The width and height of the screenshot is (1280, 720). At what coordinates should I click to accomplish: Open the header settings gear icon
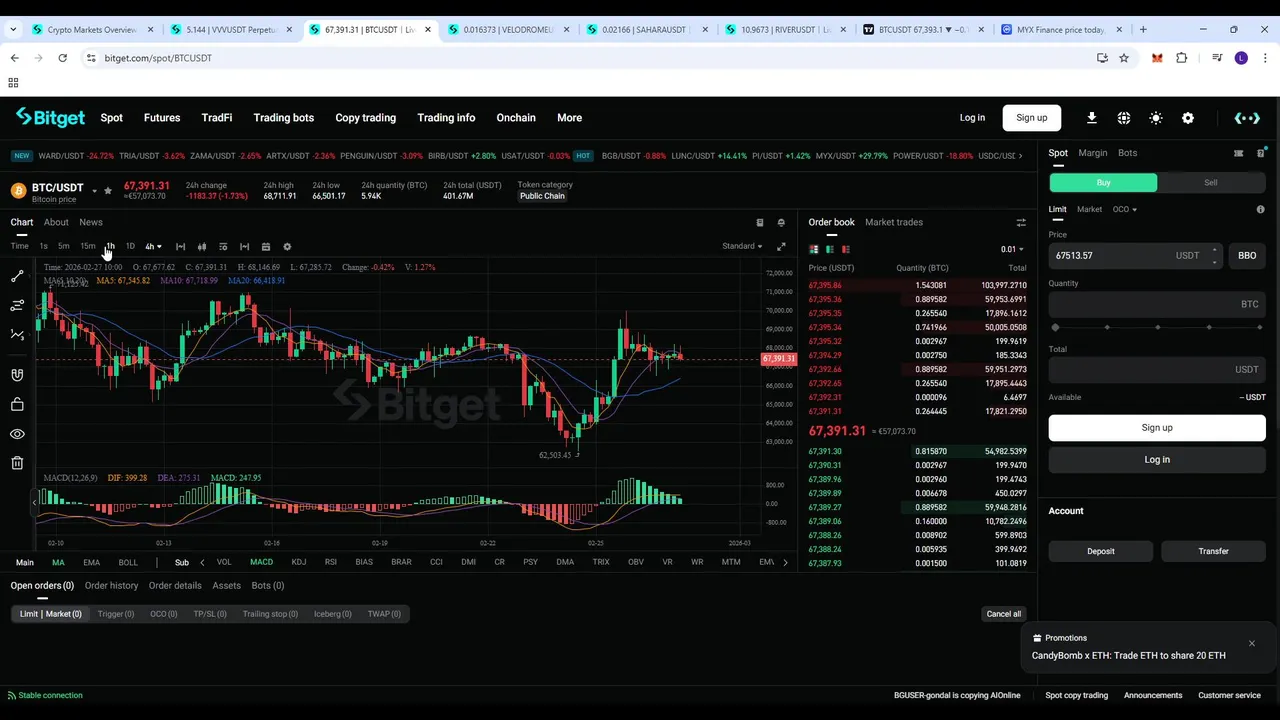click(x=1188, y=118)
